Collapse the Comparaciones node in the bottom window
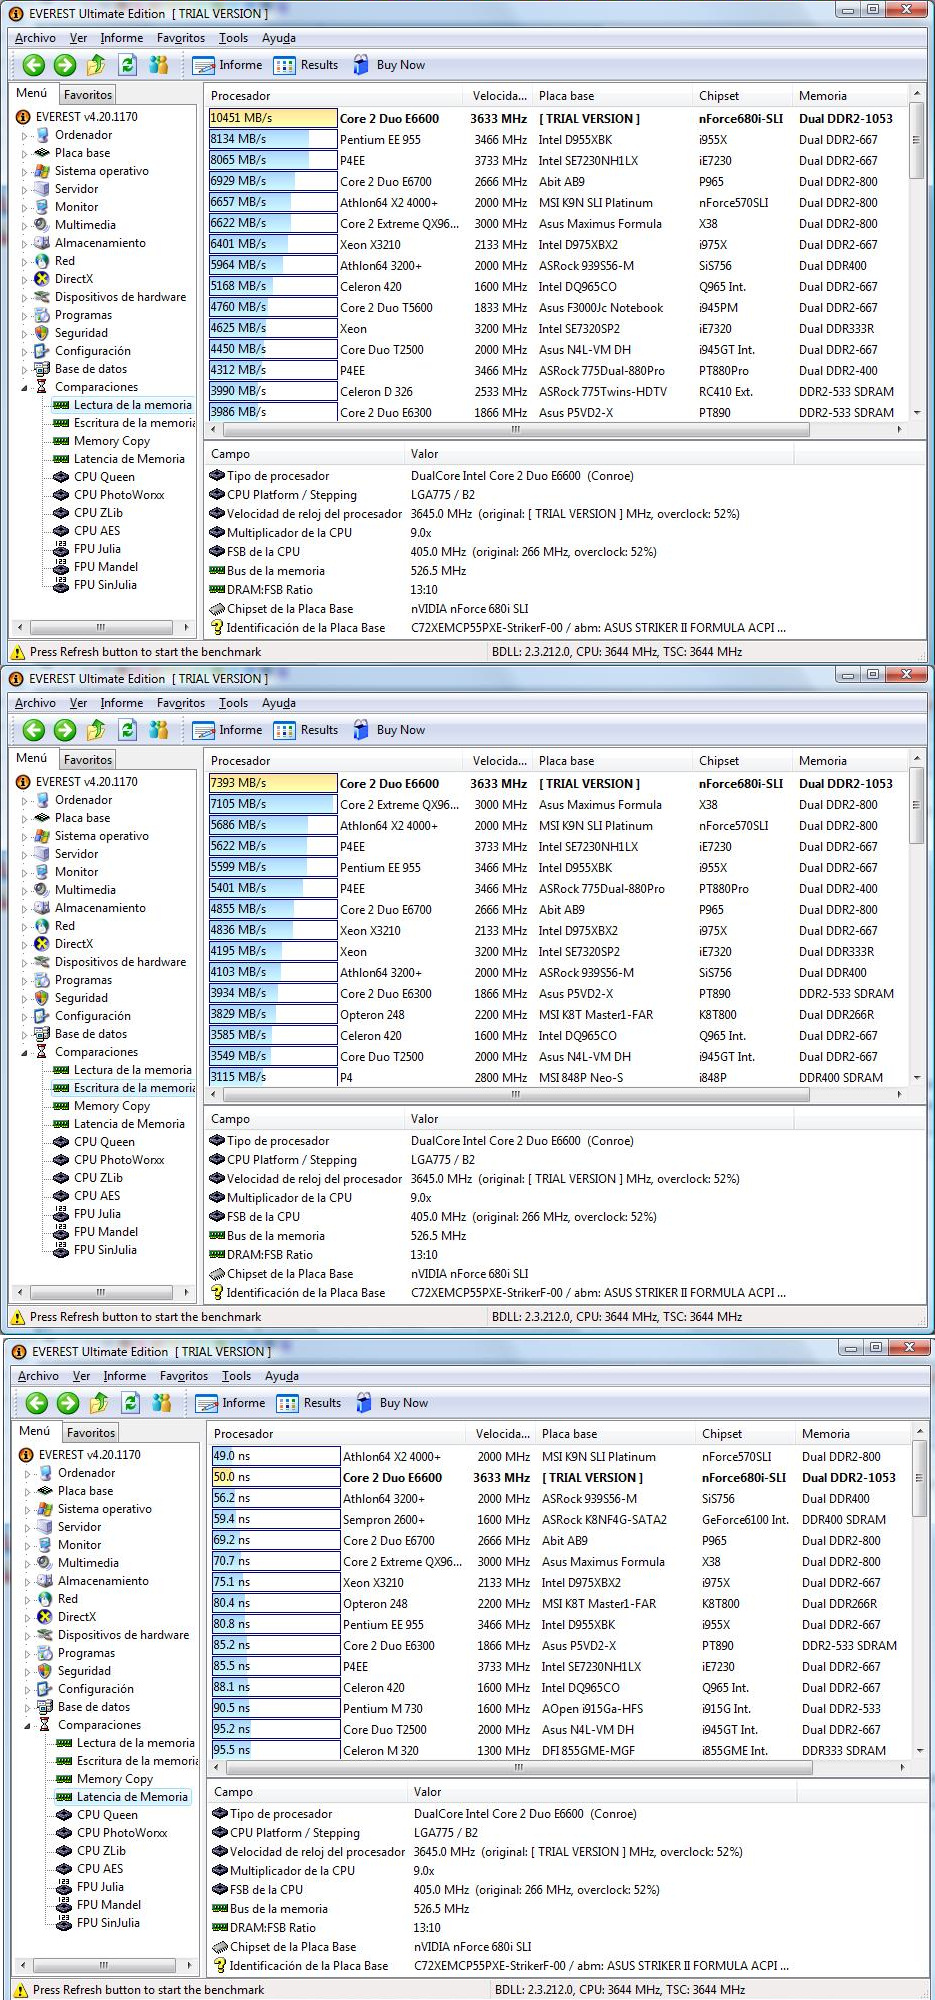 [27, 1726]
